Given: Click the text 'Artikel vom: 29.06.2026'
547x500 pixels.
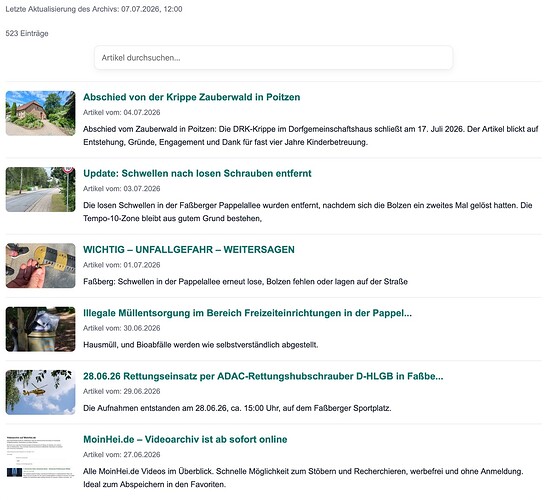Looking at the screenshot, I should (x=122, y=391).
